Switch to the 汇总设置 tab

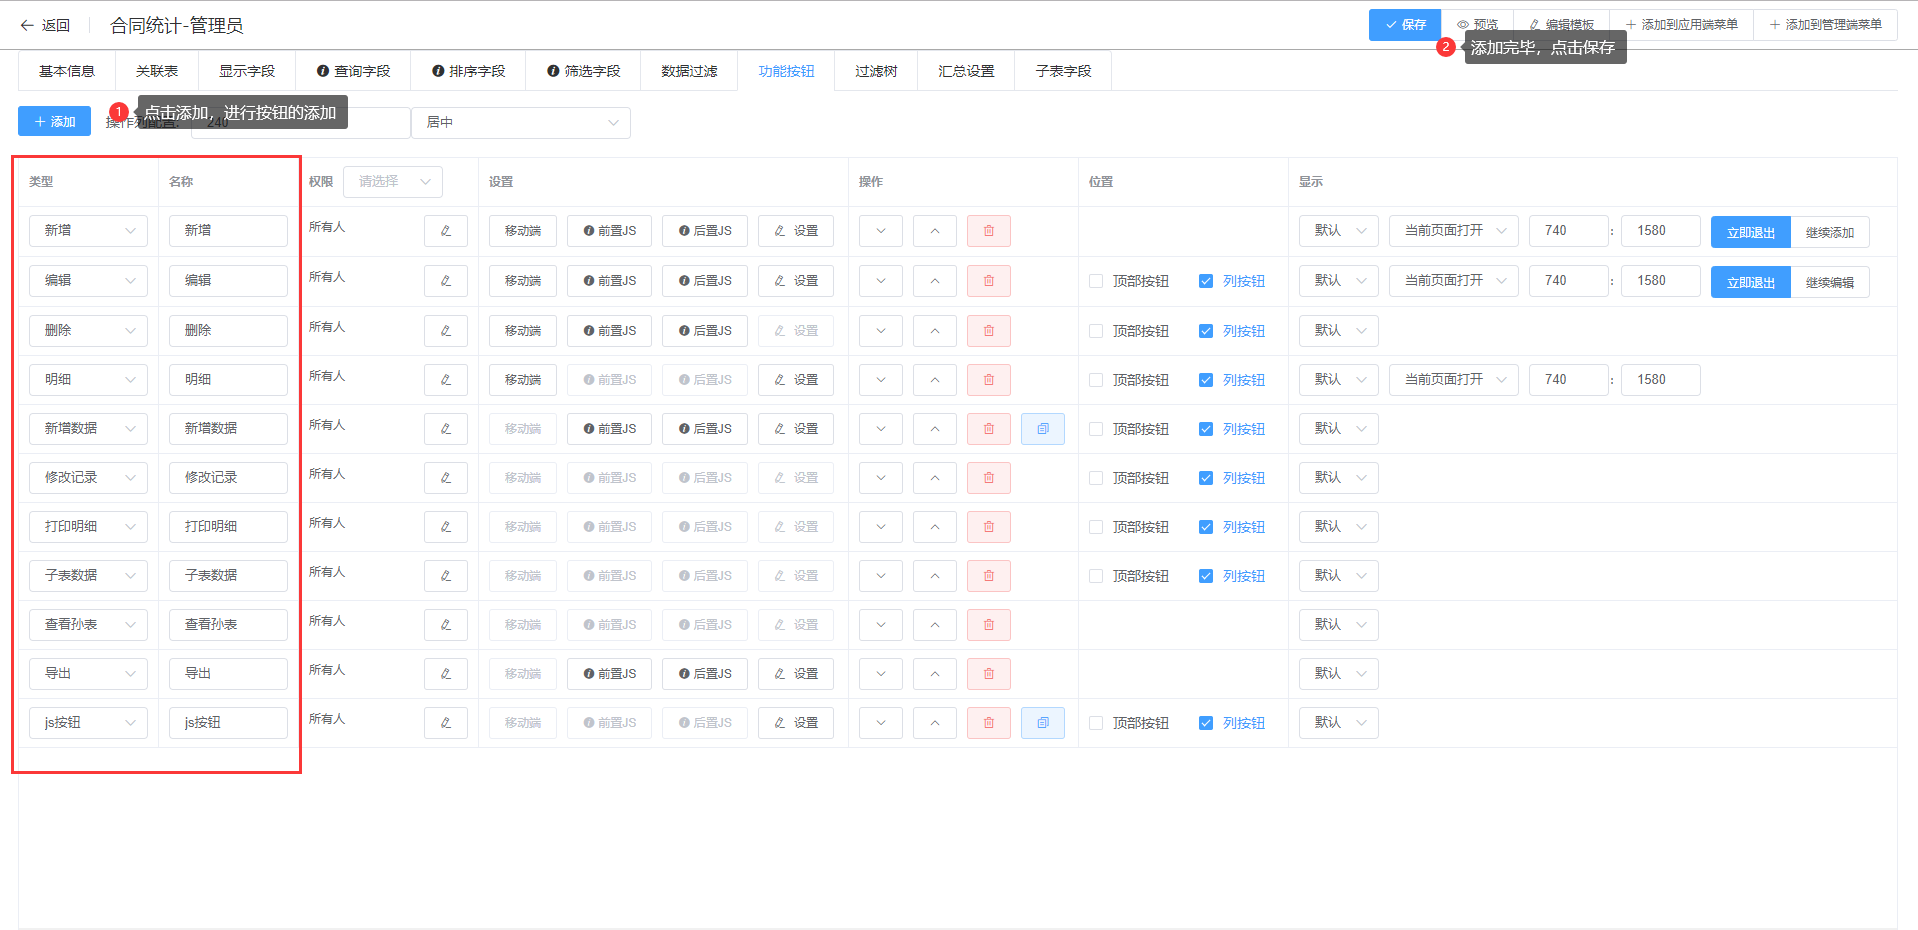965,71
